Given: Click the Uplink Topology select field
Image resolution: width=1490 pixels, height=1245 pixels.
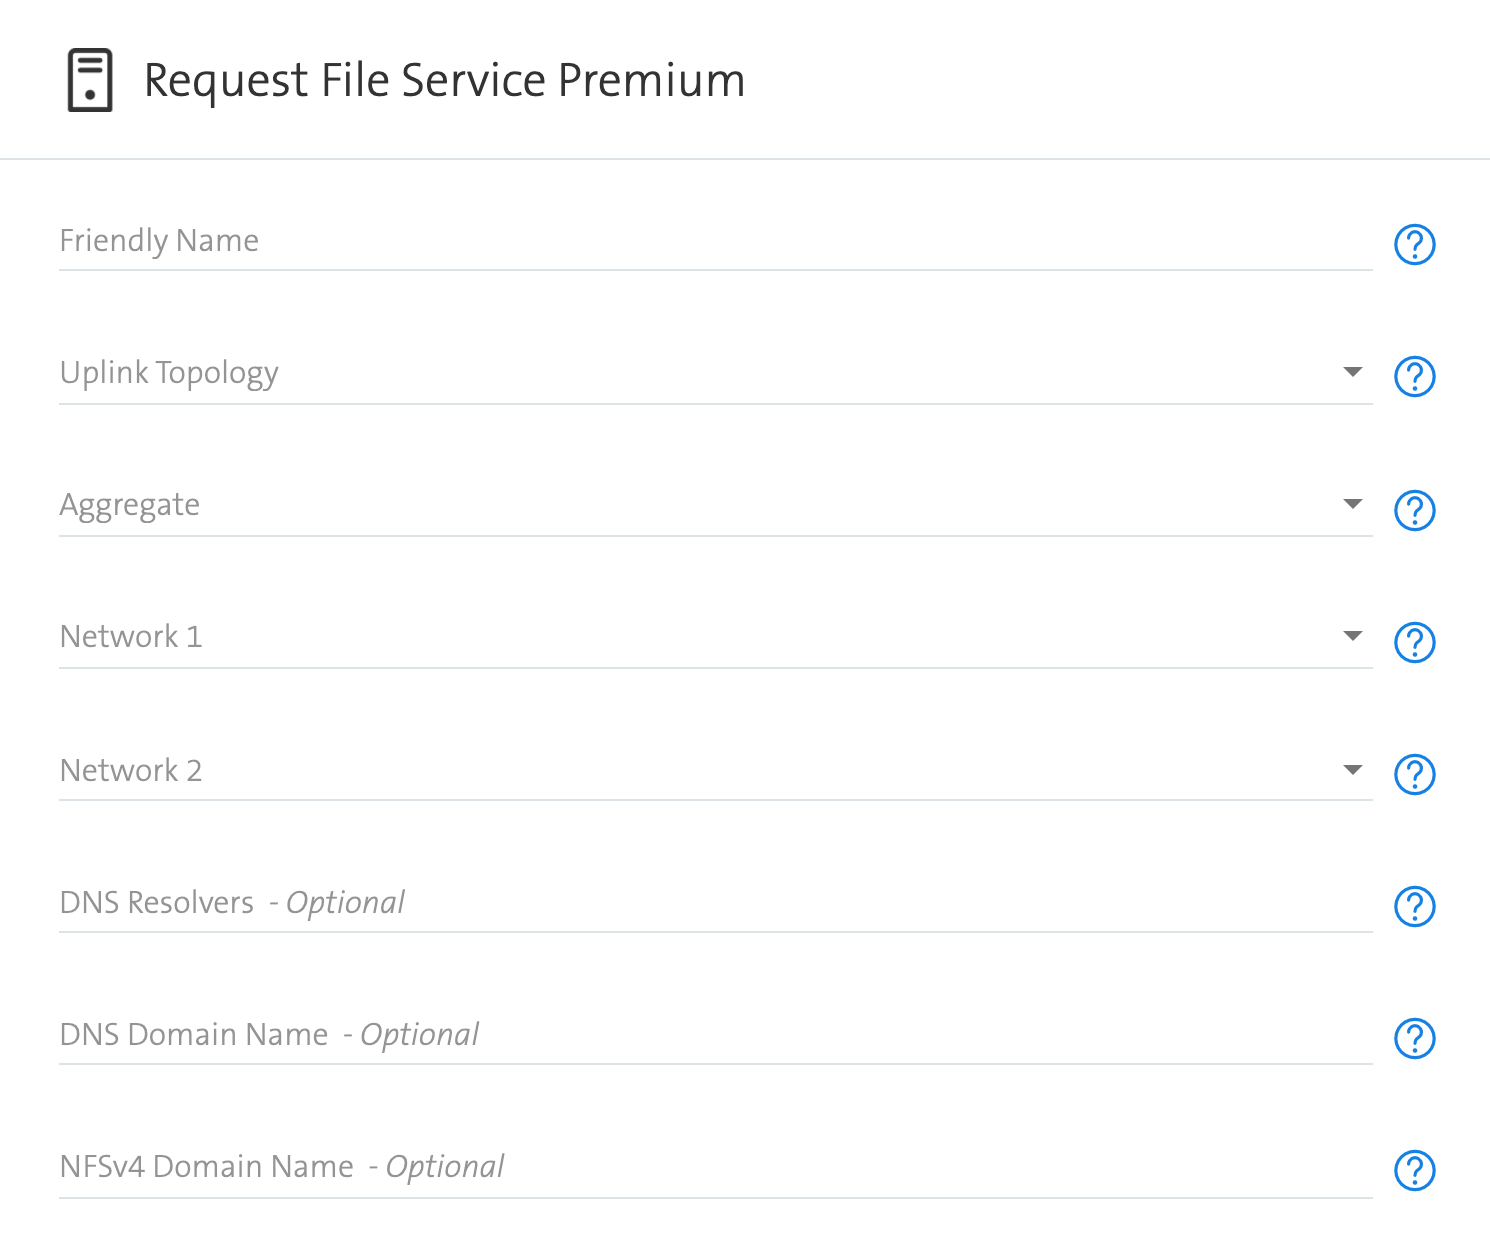Looking at the screenshot, I should tap(715, 373).
